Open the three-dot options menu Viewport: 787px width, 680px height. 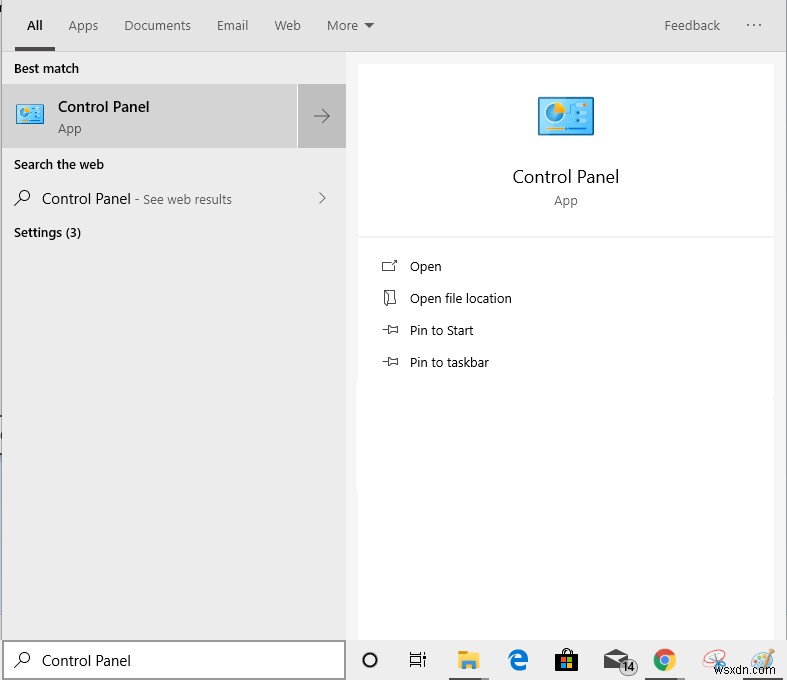pyautogui.click(x=754, y=26)
